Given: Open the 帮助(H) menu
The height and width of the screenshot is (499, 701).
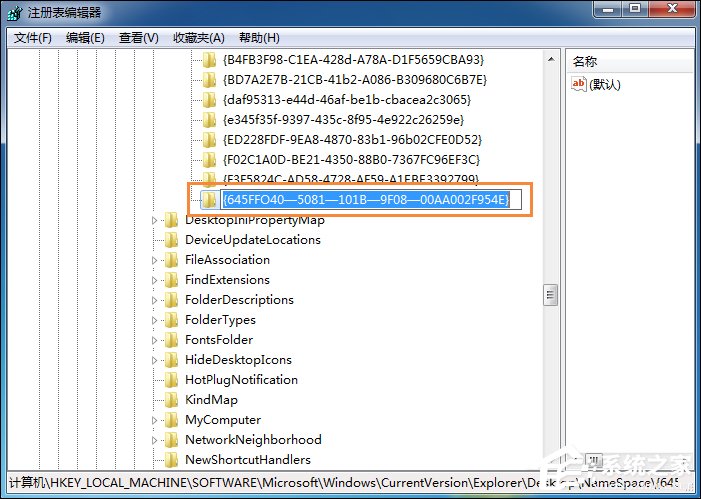Looking at the screenshot, I should [259, 38].
